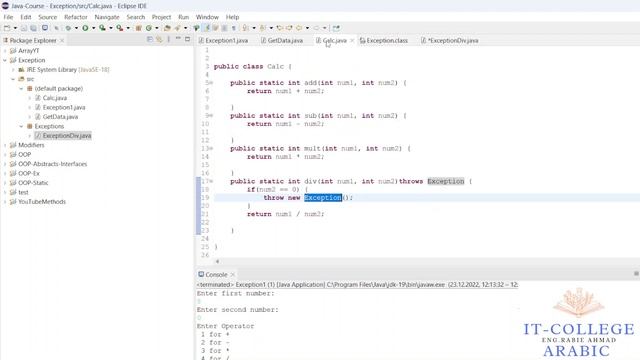Collapse the (default package) node
The image size is (640, 360).
pos(21,88)
